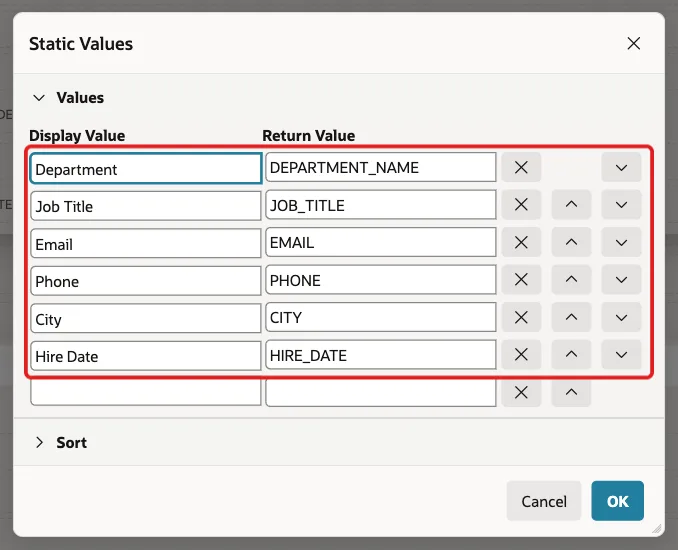
Task: Click the Return Value column header
Action: [309, 136]
